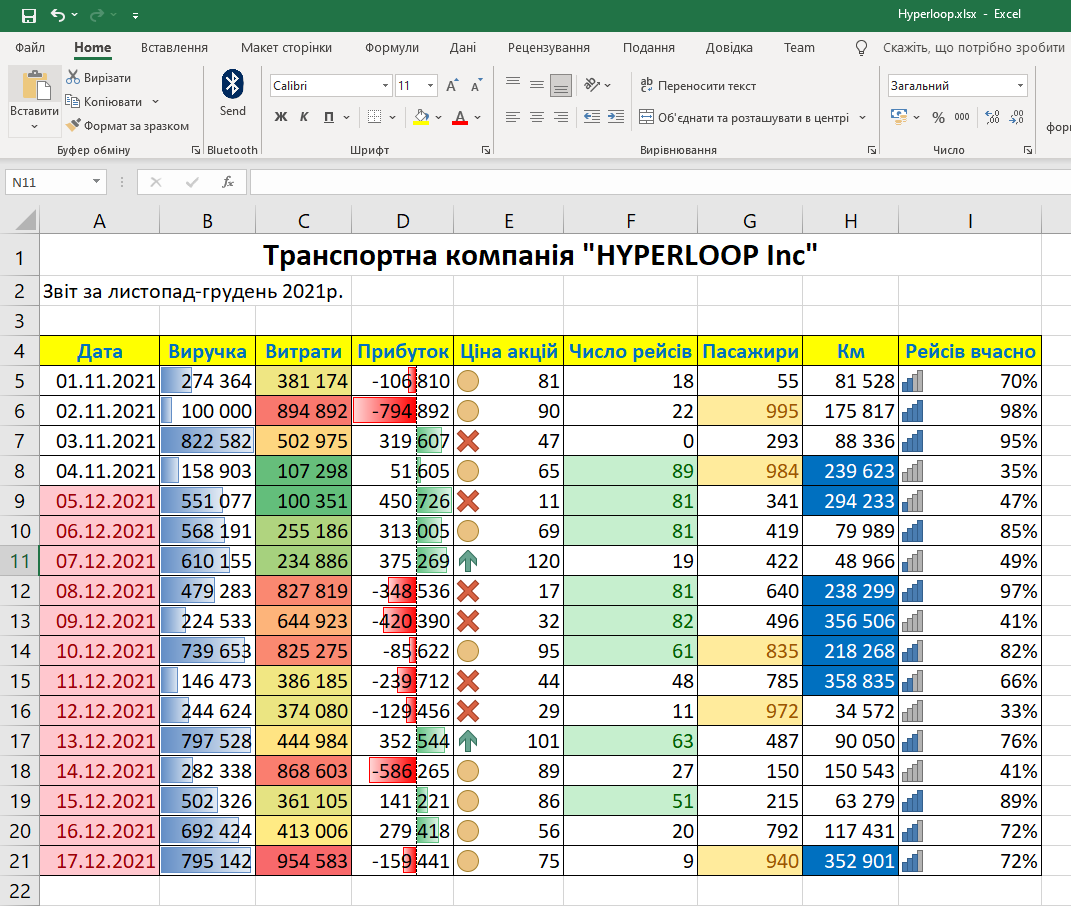Open the Name Box dropdown arrow
The image size is (1071, 906).
[x=97, y=182]
